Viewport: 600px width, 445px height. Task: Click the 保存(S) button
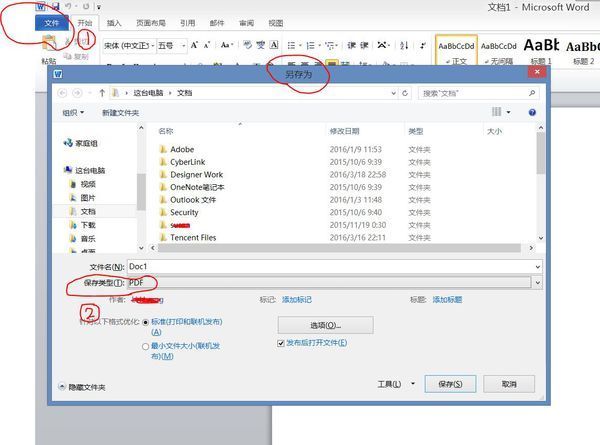click(450, 384)
